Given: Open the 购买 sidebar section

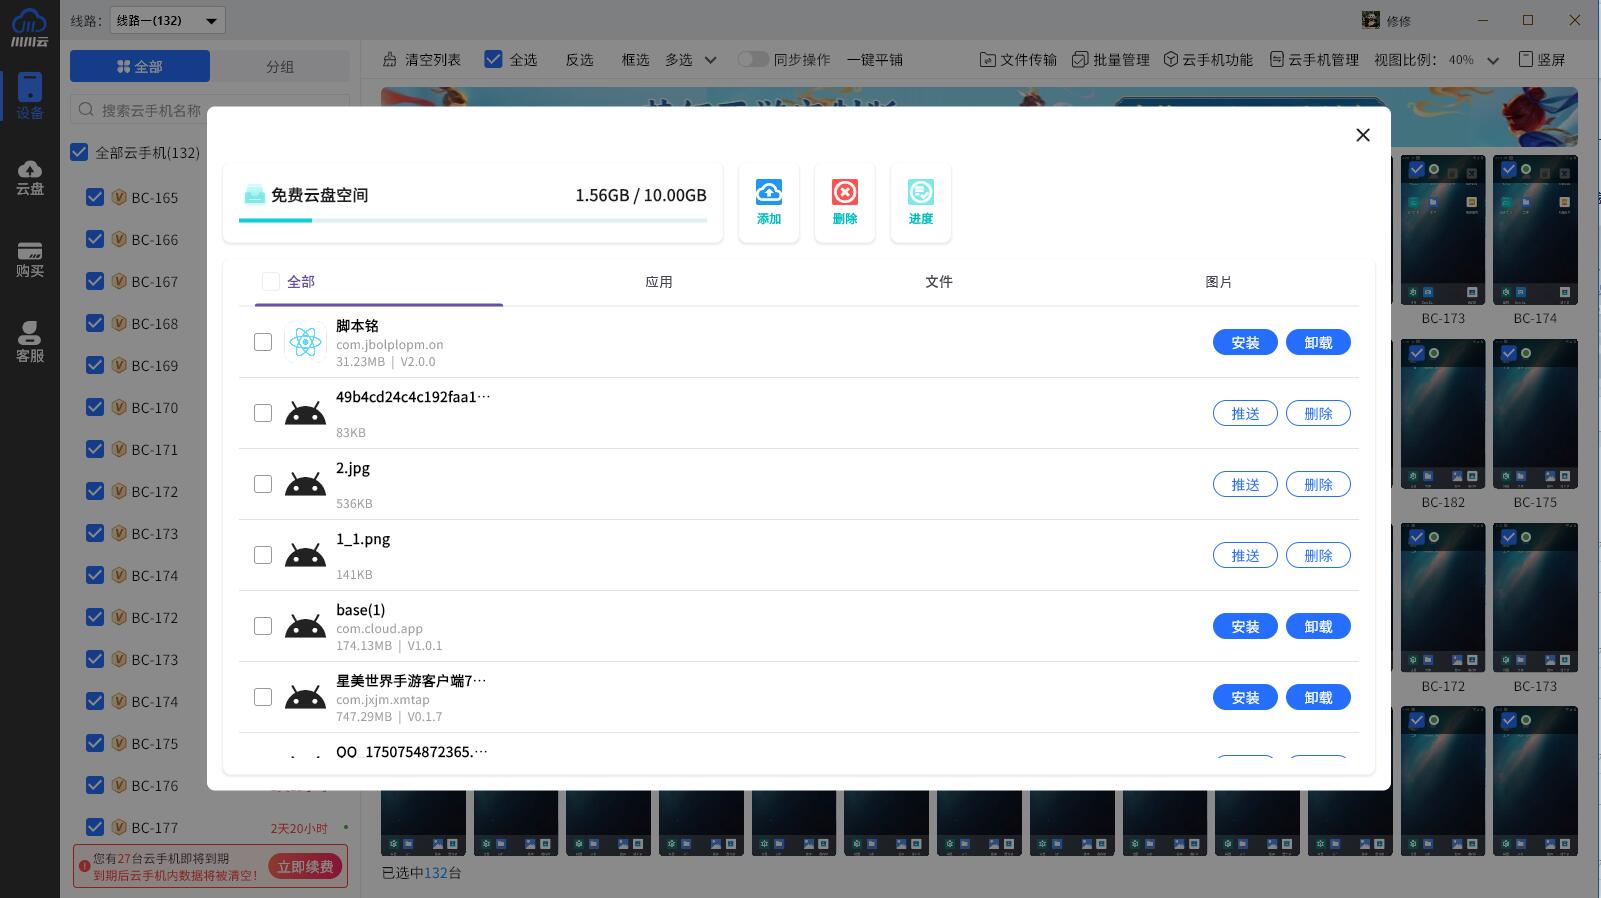Looking at the screenshot, I should [30, 260].
